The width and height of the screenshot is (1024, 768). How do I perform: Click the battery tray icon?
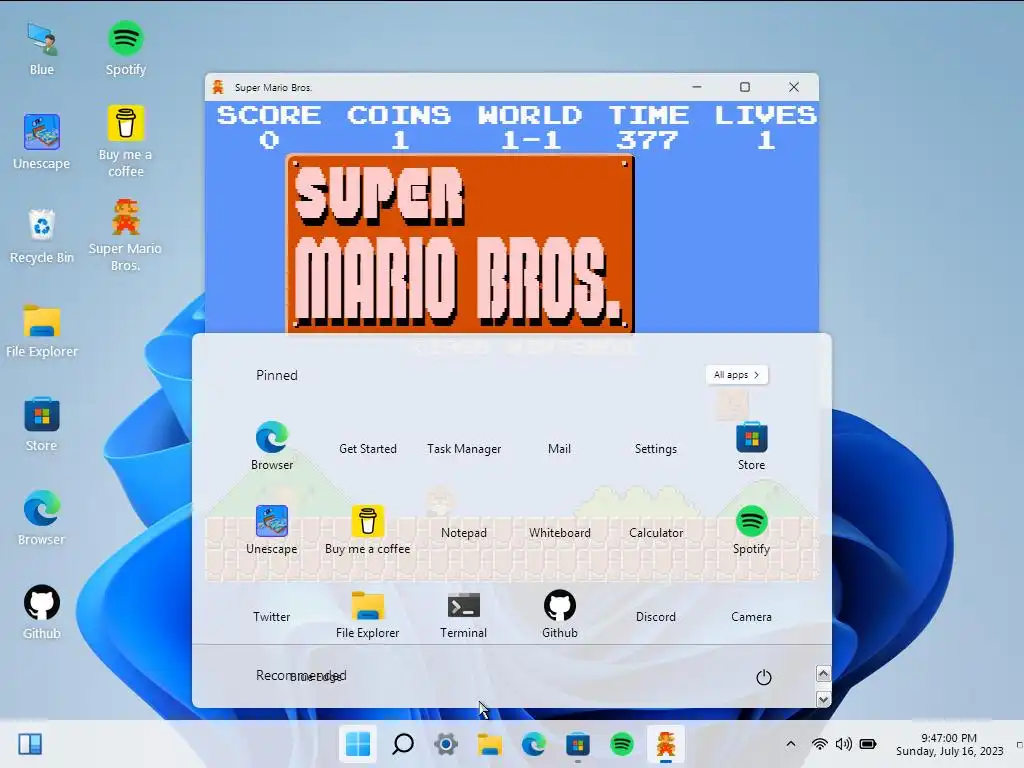868,744
